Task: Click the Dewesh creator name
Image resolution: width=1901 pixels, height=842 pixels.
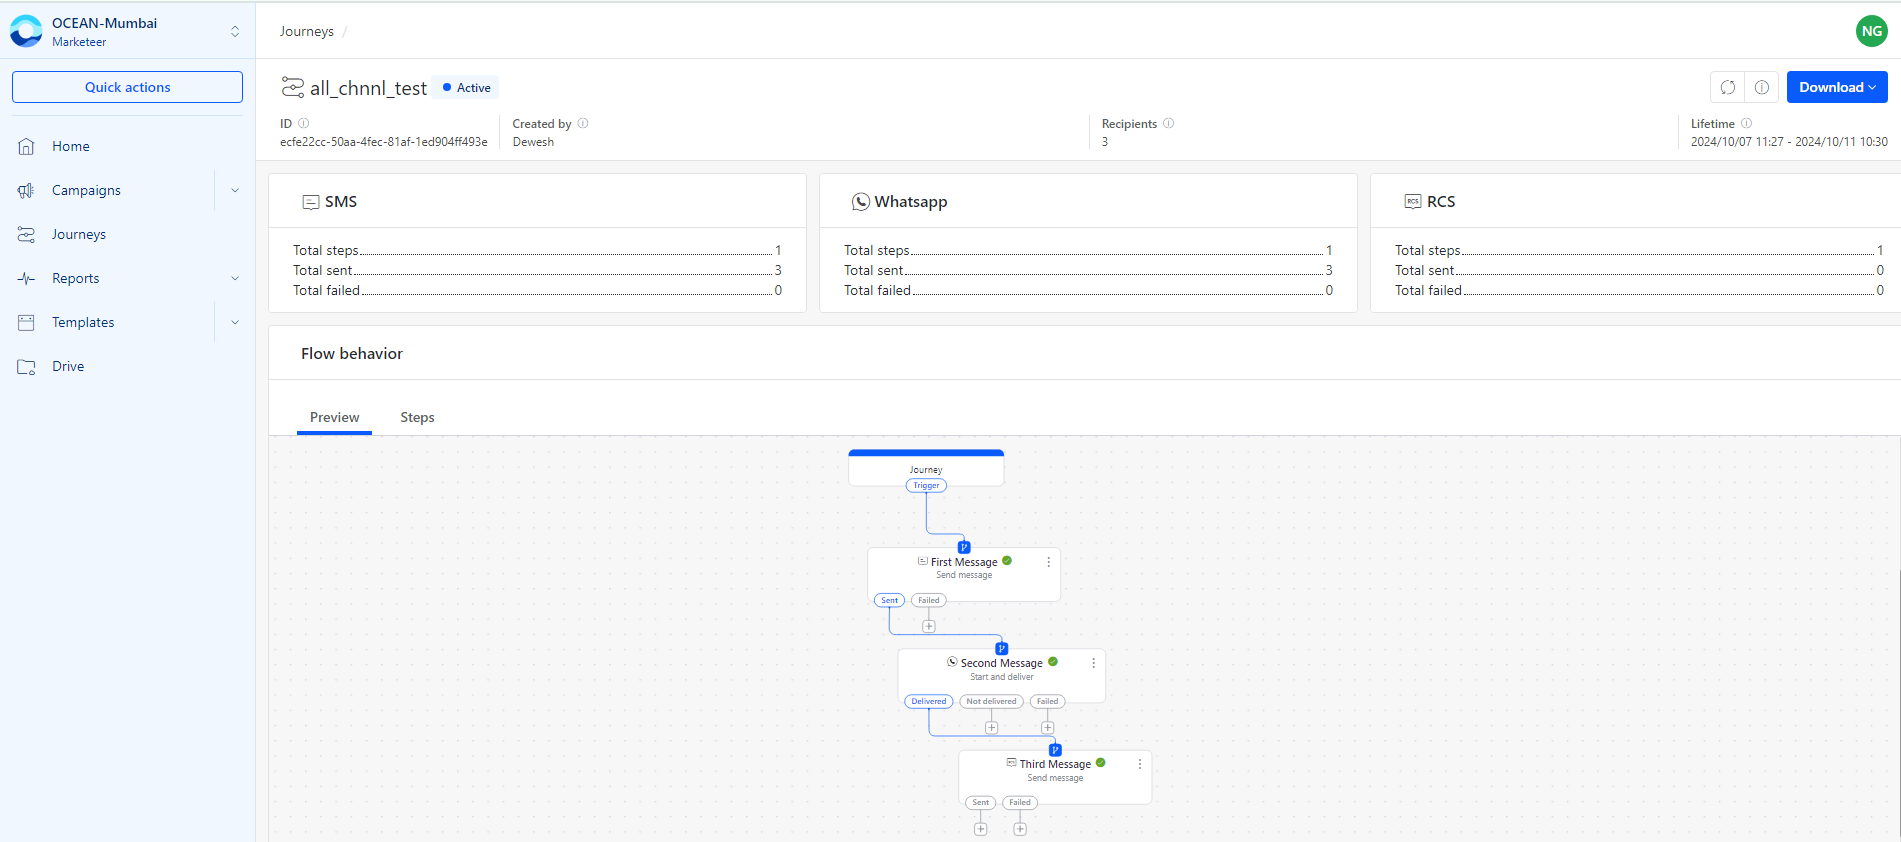Action: (533, 142)
